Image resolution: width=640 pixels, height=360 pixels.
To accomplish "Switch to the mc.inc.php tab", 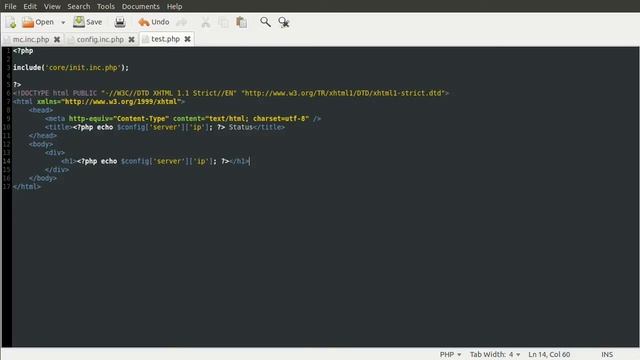I will pos(31,40).
